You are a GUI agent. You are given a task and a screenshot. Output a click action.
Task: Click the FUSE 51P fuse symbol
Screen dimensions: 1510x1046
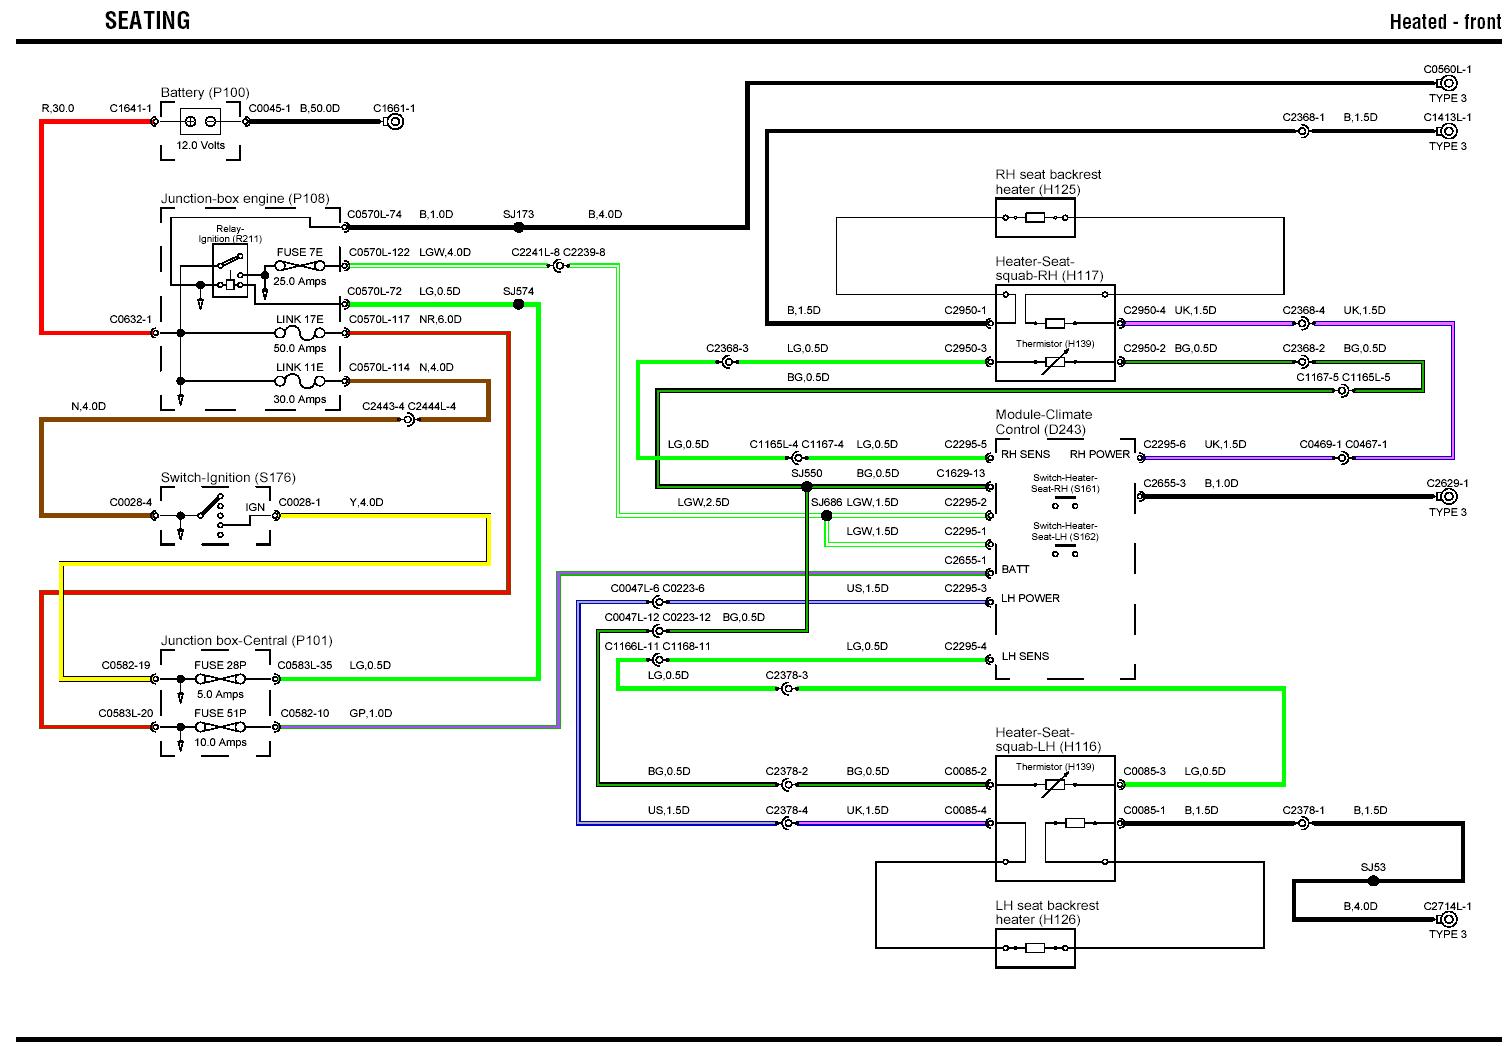220,727
